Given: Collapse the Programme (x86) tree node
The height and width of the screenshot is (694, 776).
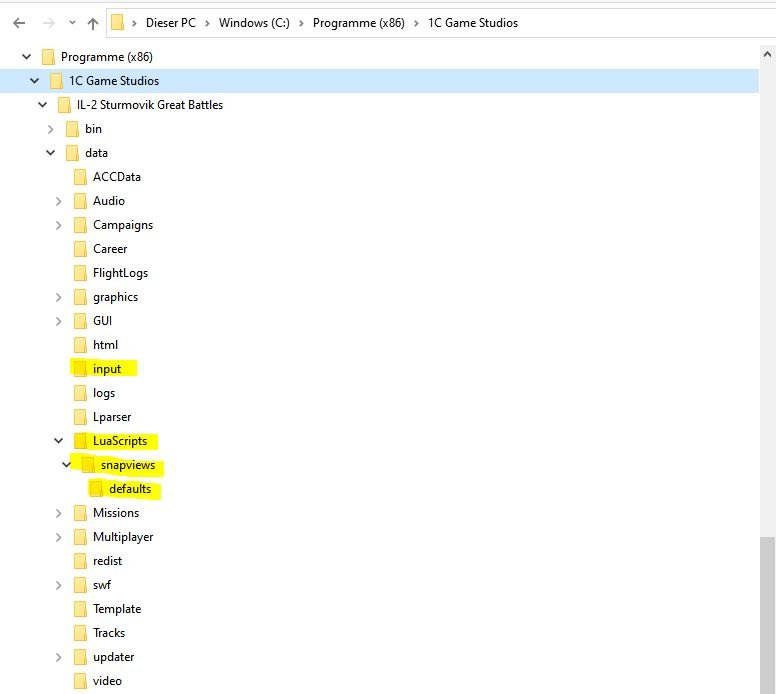Looking at the screenshot, I should click(27, 57).
